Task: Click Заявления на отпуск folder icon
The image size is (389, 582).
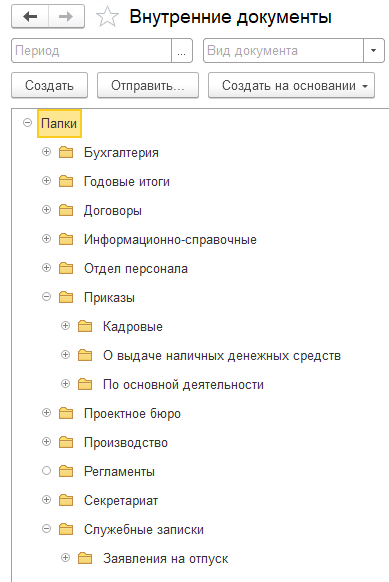Action: pos(85,558)
